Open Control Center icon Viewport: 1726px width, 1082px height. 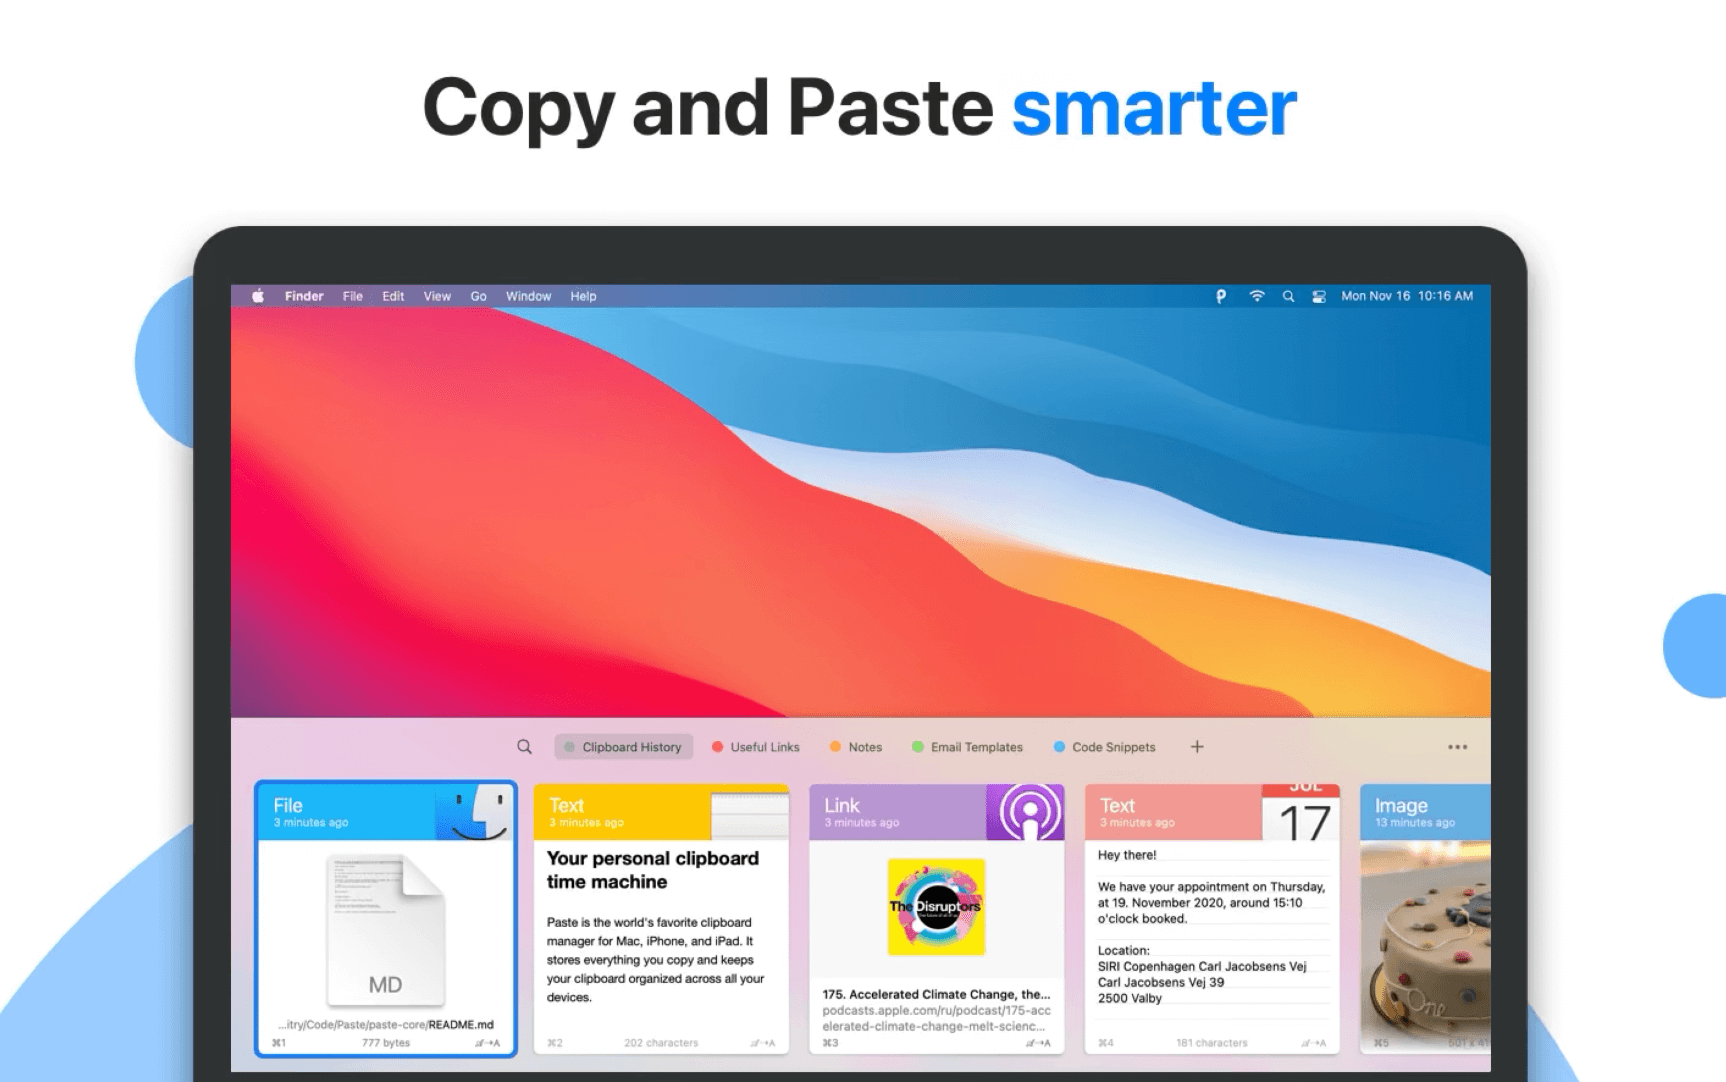(1319, 296)
